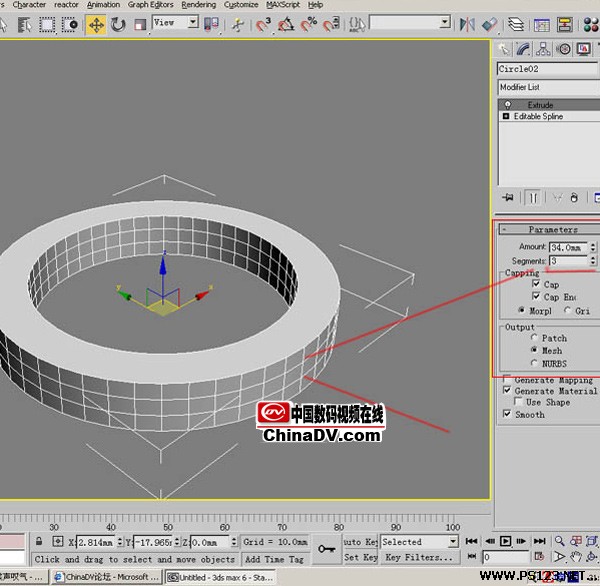Click Add Time Tag
The width and height of the screenshot is (600, 586).
[275, 559]
